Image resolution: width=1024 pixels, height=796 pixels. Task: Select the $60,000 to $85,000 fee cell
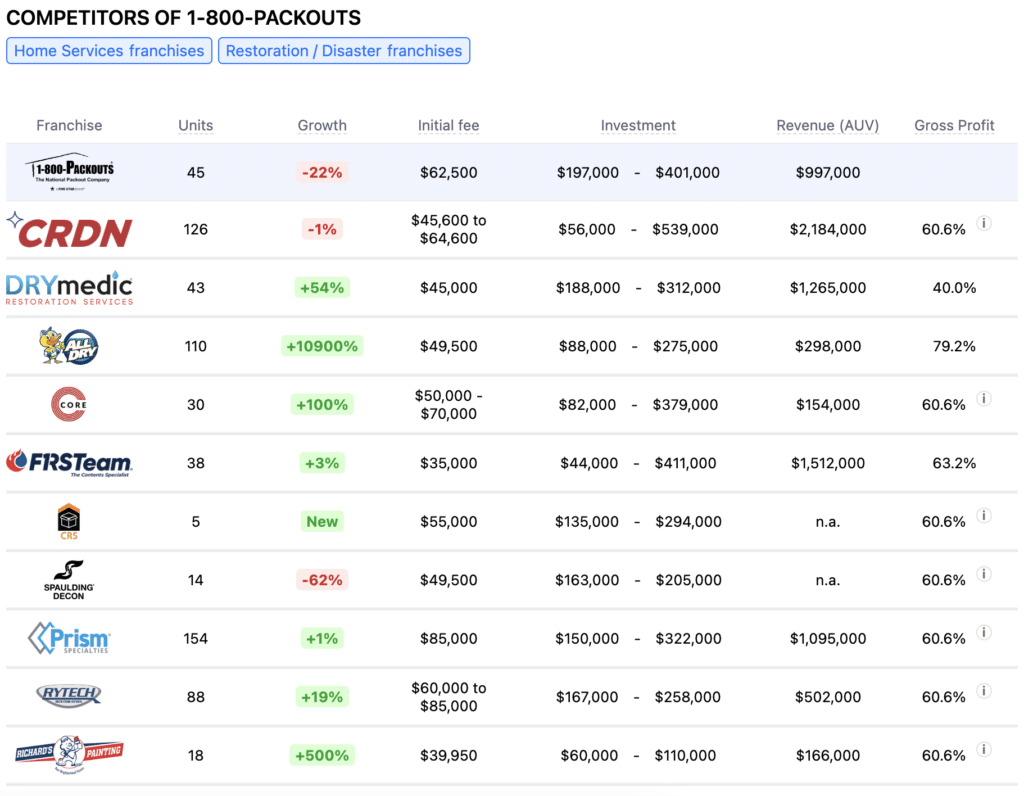tap(449, 697)
